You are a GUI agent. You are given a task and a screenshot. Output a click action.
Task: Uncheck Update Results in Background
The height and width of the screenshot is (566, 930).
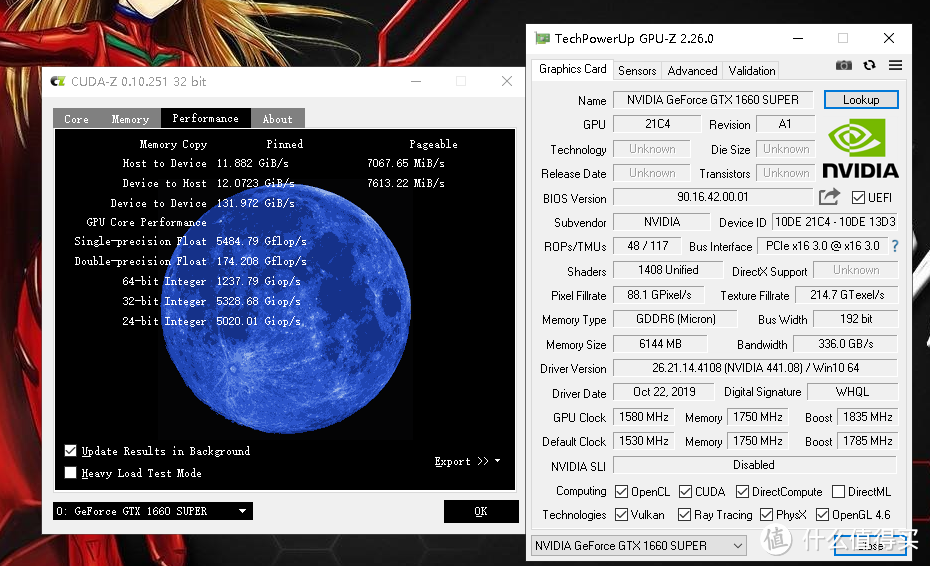point(70,450)
